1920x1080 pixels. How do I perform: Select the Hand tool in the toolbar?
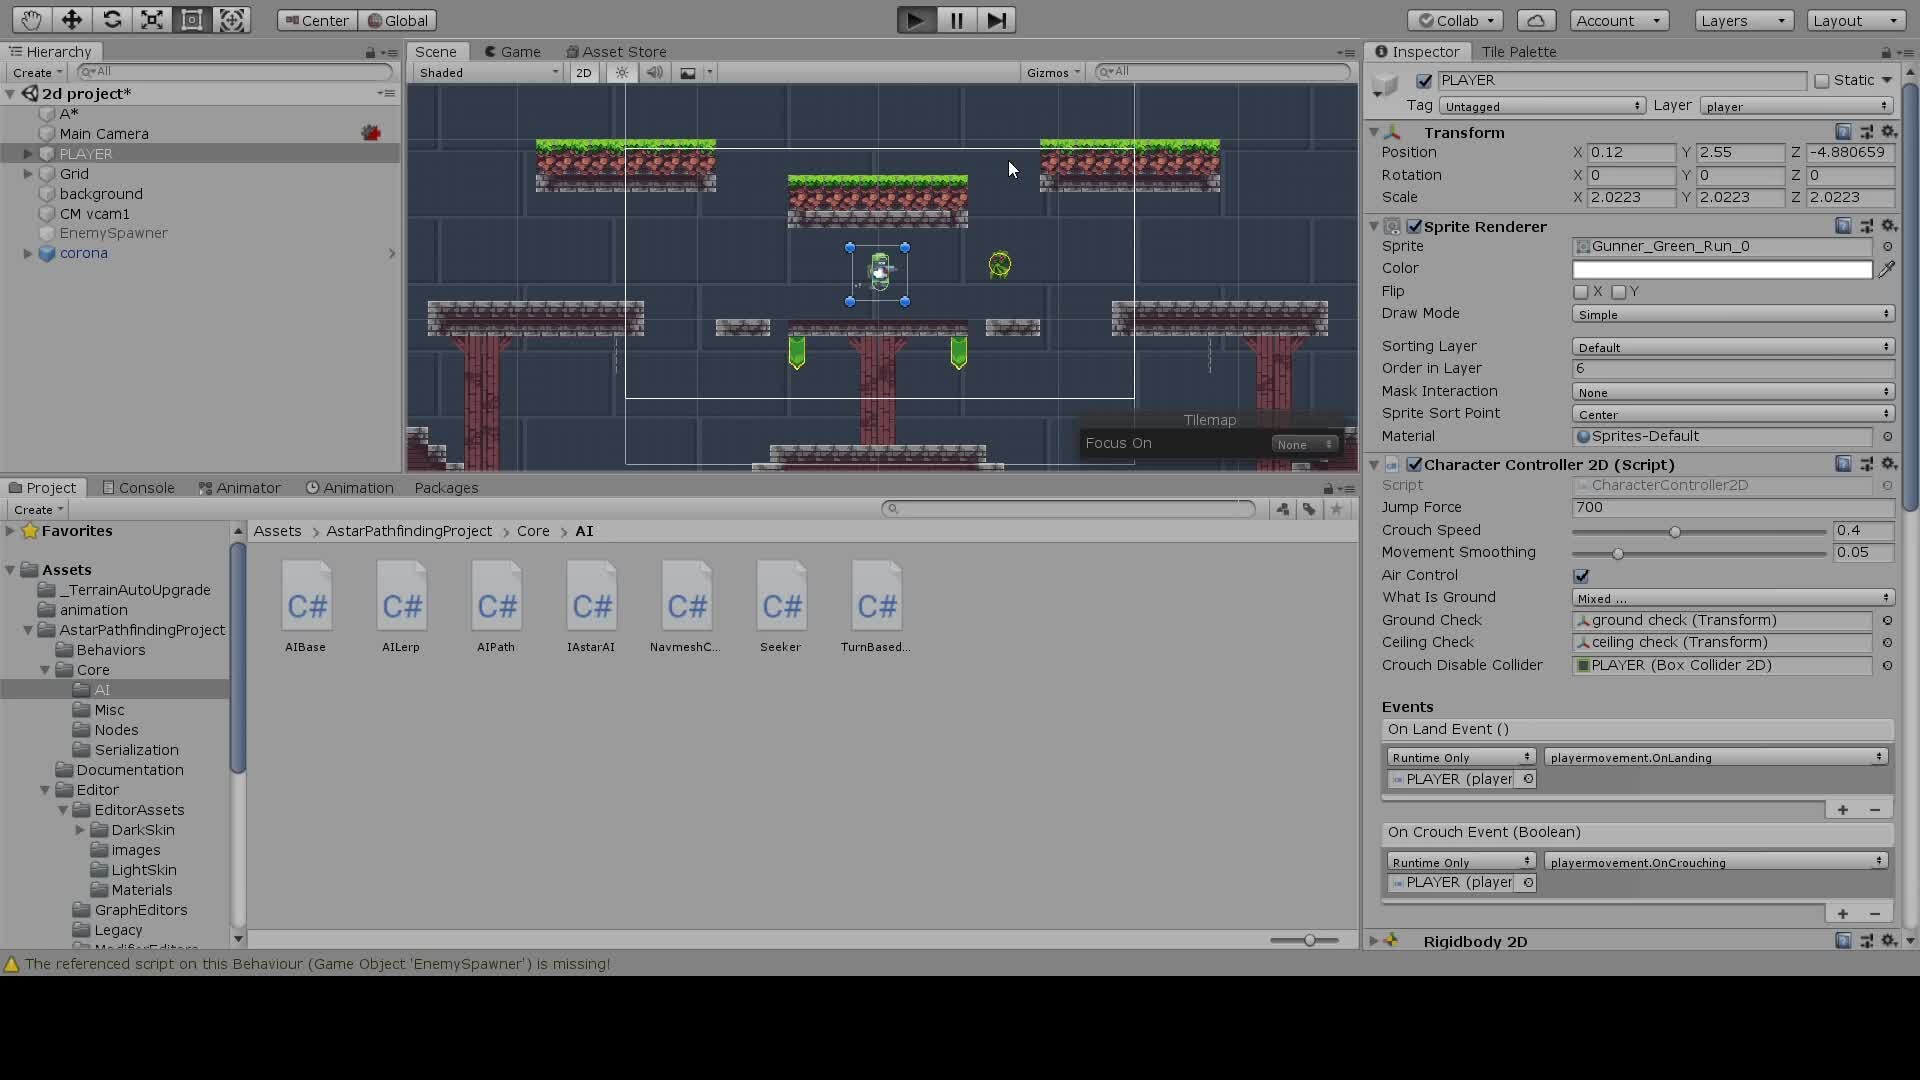pyautogui.click(x=31, y=19)
